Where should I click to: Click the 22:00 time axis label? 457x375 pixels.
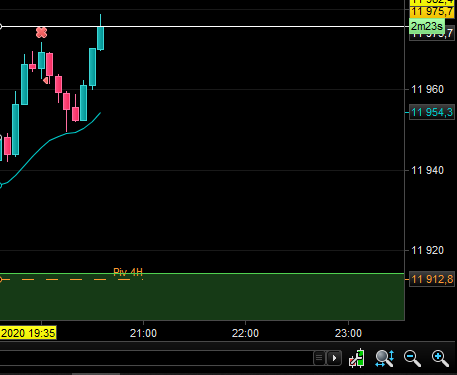[245, 333]
